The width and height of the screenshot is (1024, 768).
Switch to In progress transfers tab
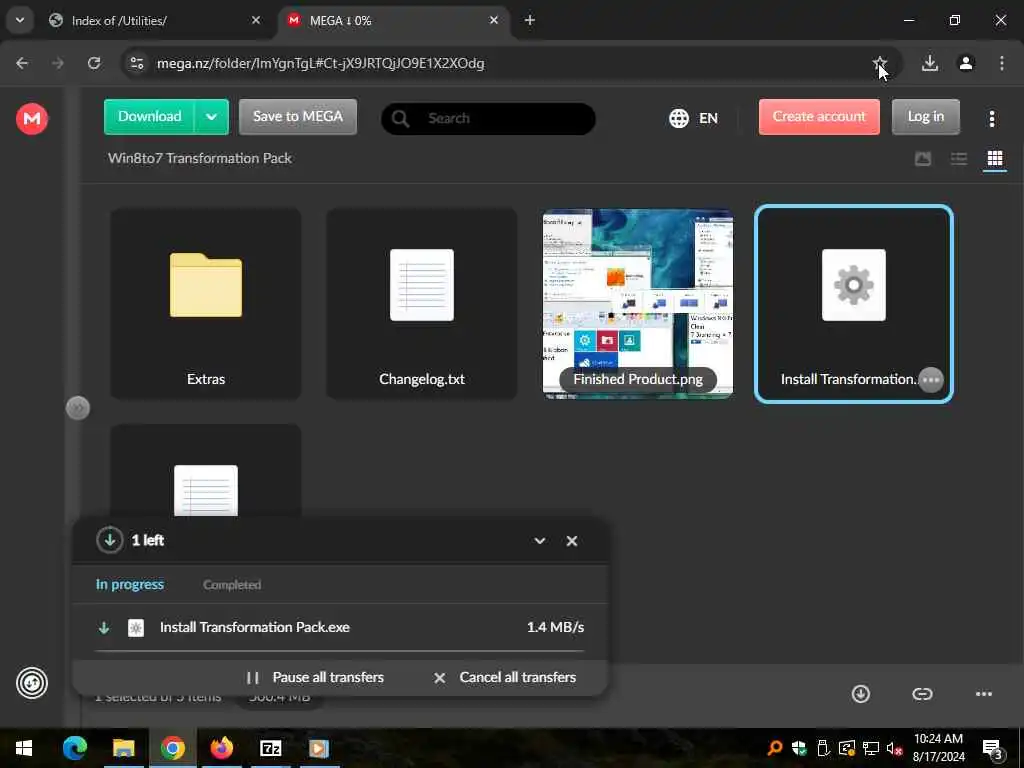pos(130,584)
